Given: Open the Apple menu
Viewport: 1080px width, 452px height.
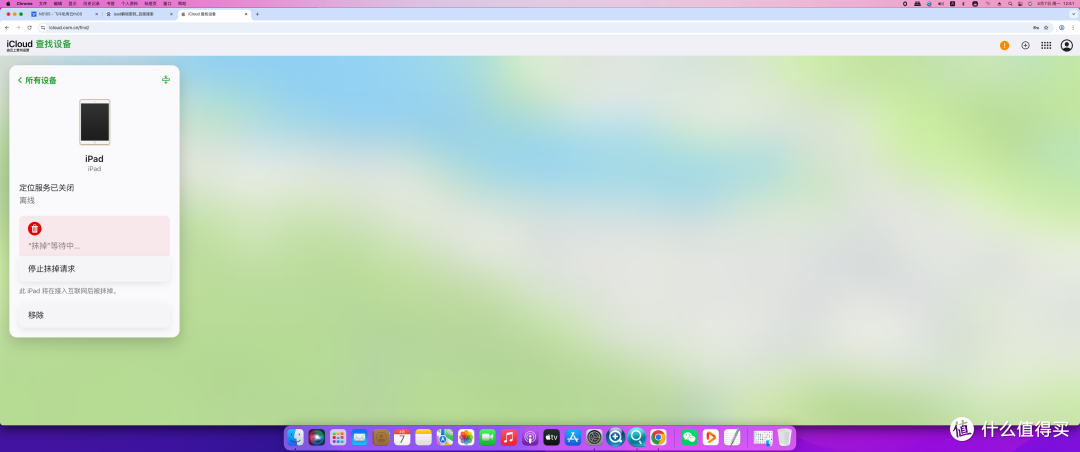Looking at the screenshot, I should [8, 3].
